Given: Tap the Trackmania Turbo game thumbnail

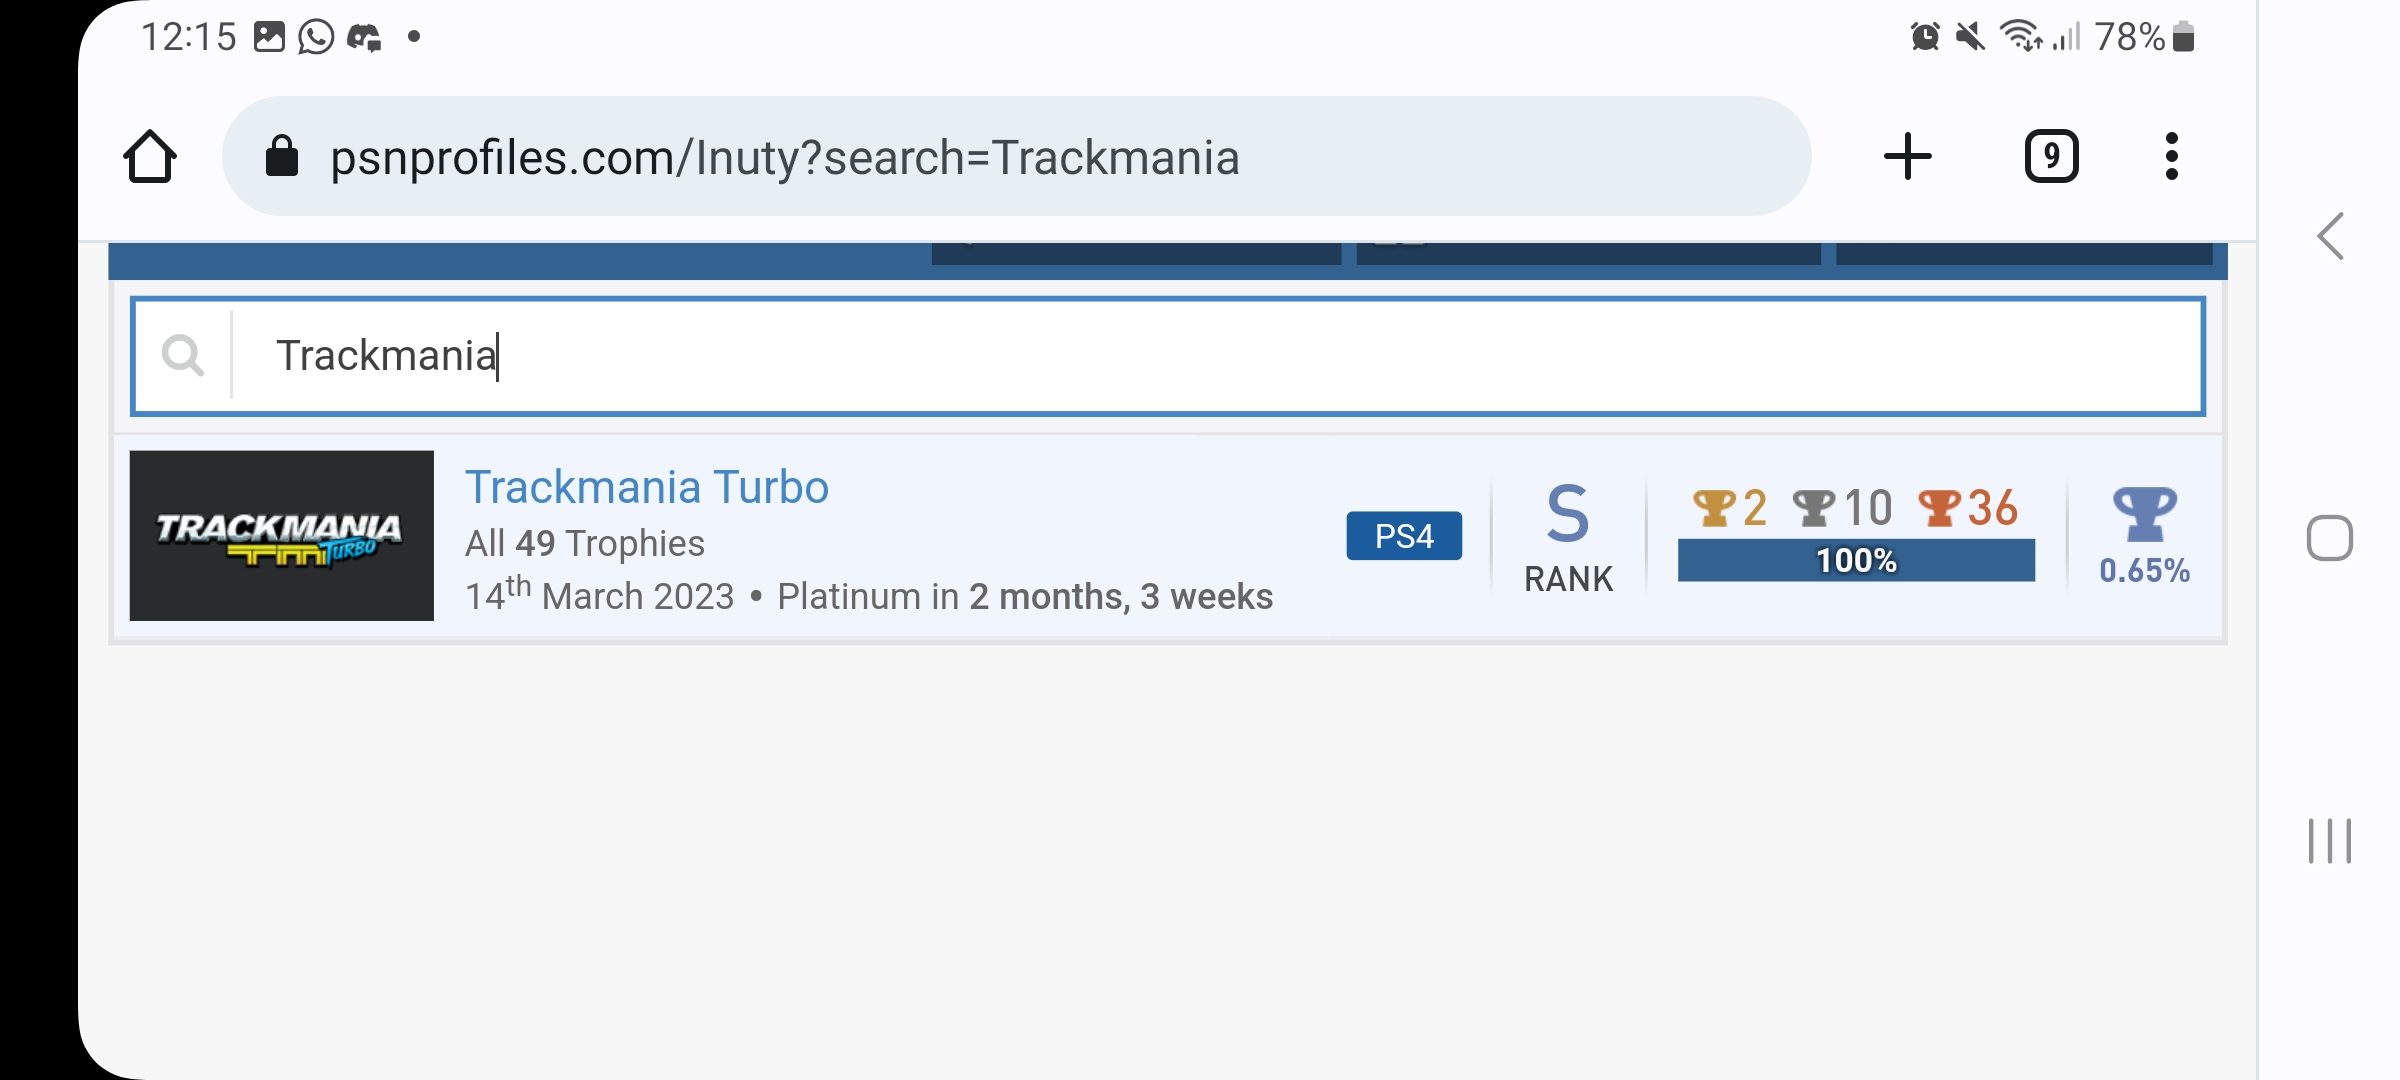Looking at the screenshot, I should pyautogui.click(x=282, y=536).
